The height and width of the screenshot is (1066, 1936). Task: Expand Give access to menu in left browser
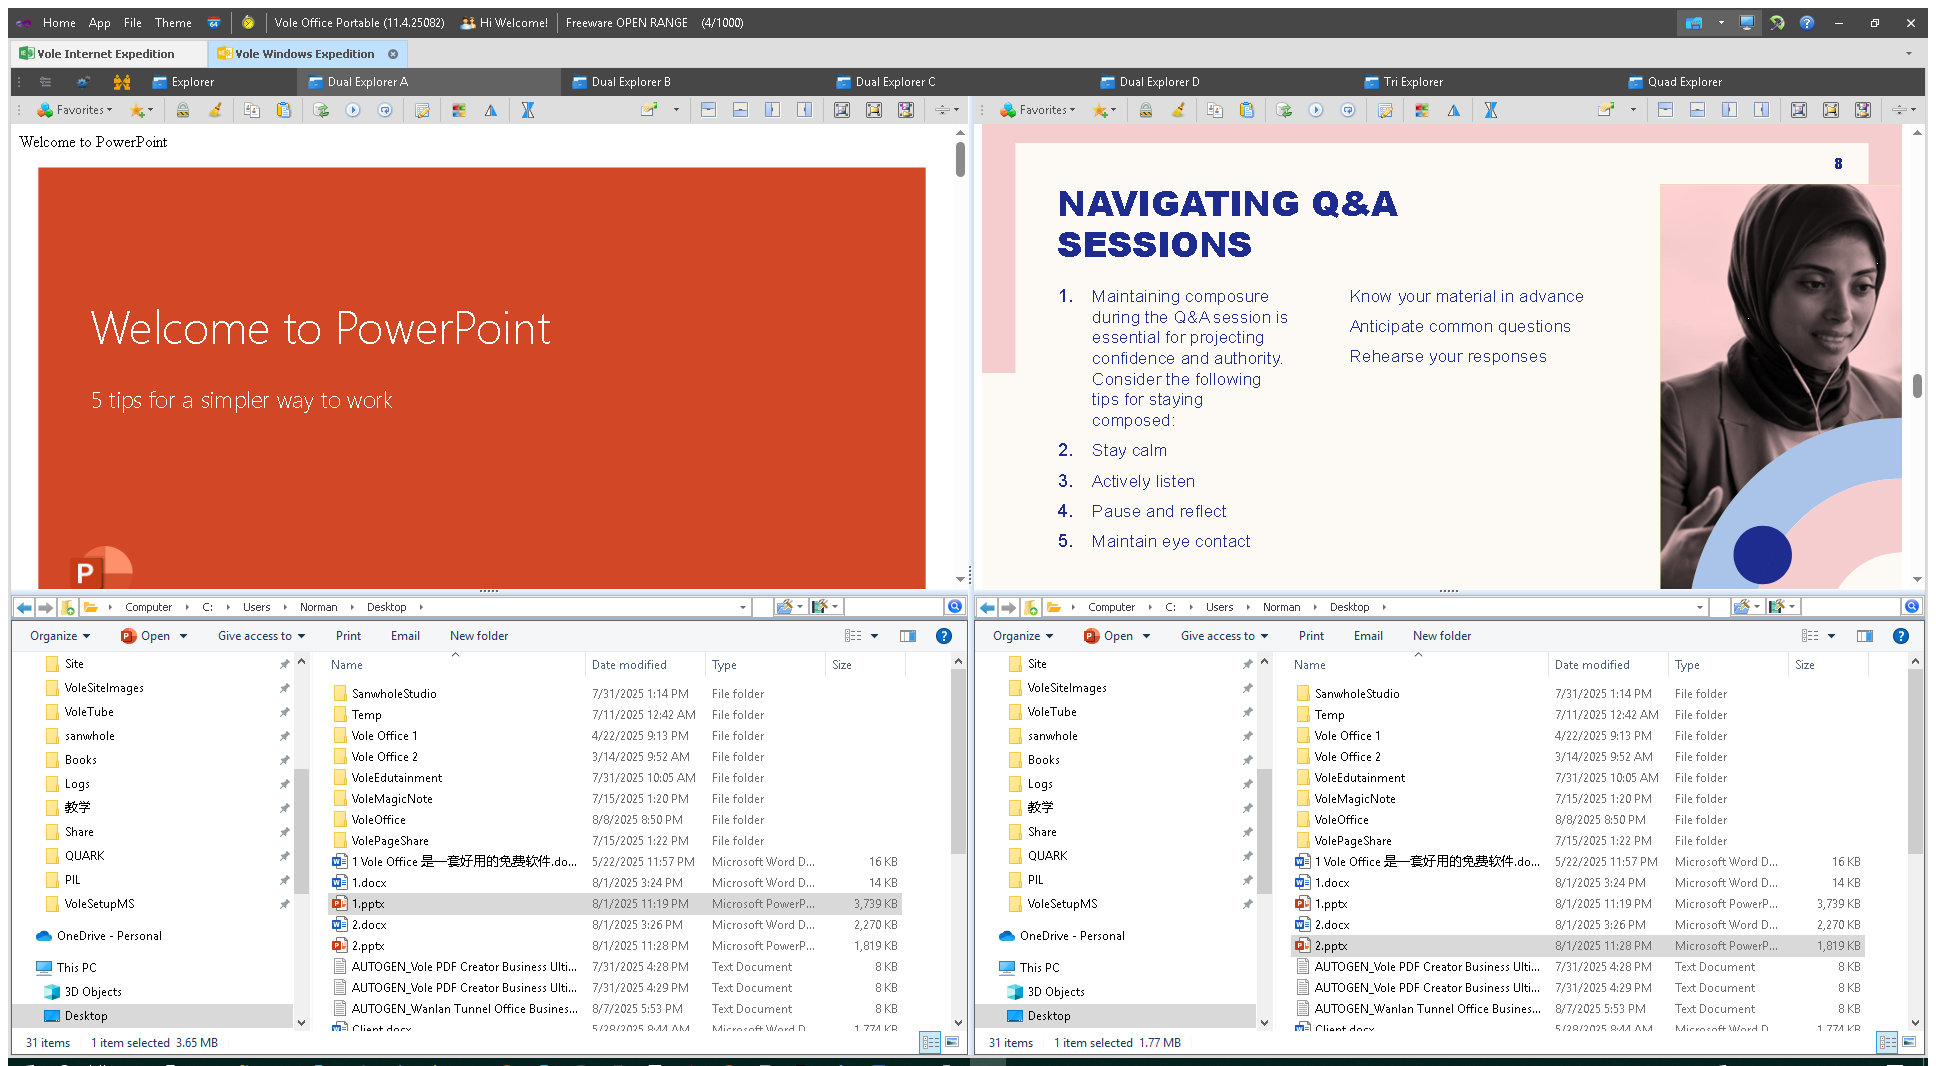point(261,636)
